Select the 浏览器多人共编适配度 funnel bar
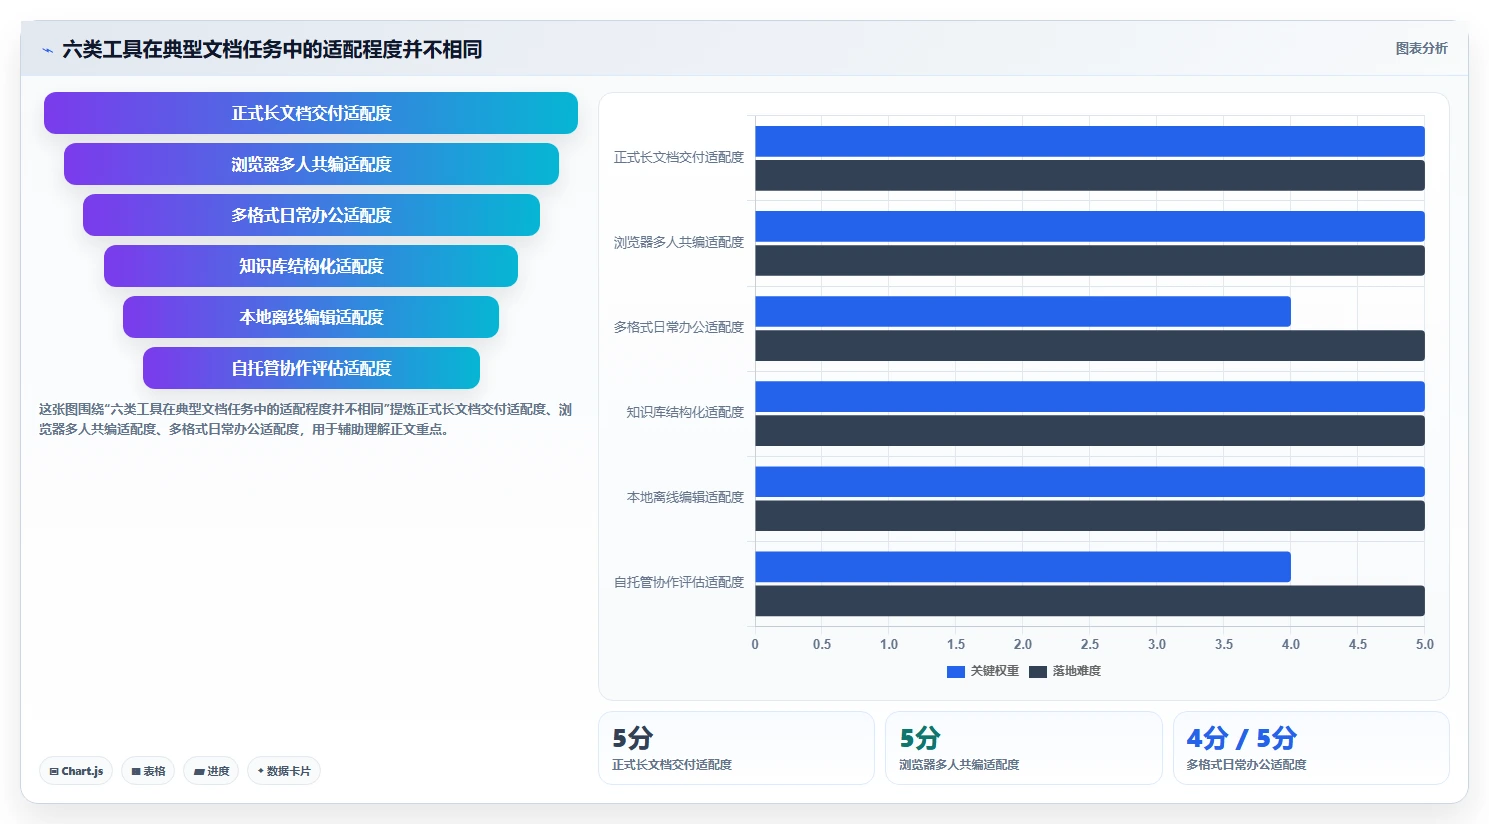The height and width of the screenshot is (824, 1489). [x=311, y=164]
